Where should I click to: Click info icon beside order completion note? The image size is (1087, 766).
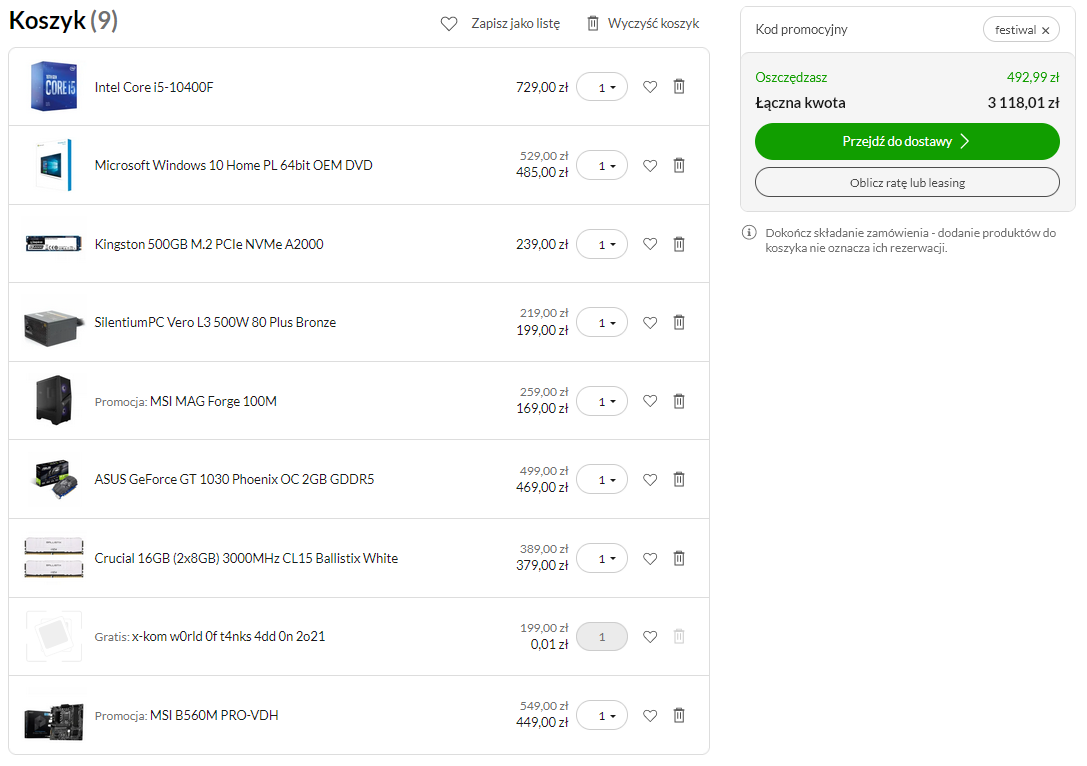tap(749, 232)
